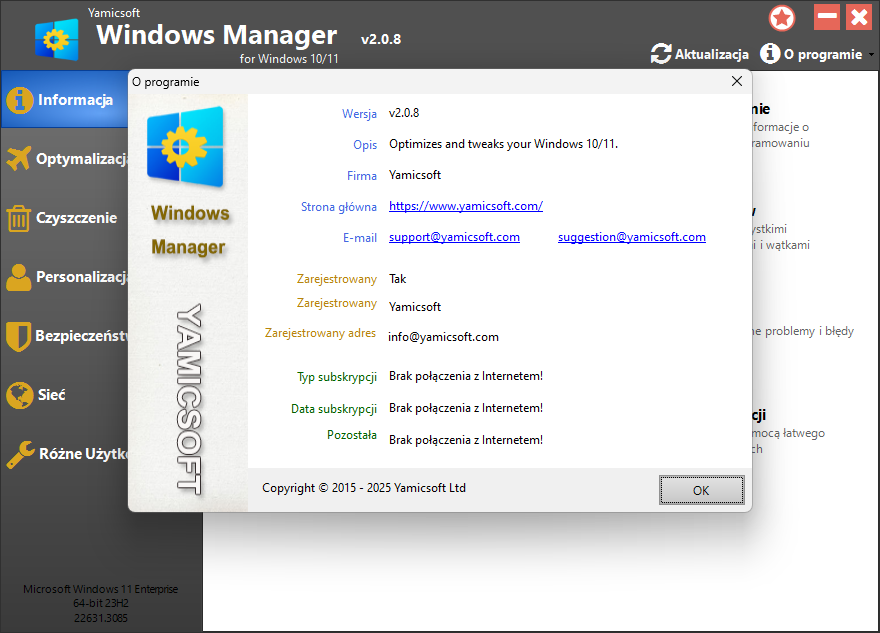Click the version text v2.0.8 in dialog
This screenshot has height=633, width=880.
tap(404, 113)
